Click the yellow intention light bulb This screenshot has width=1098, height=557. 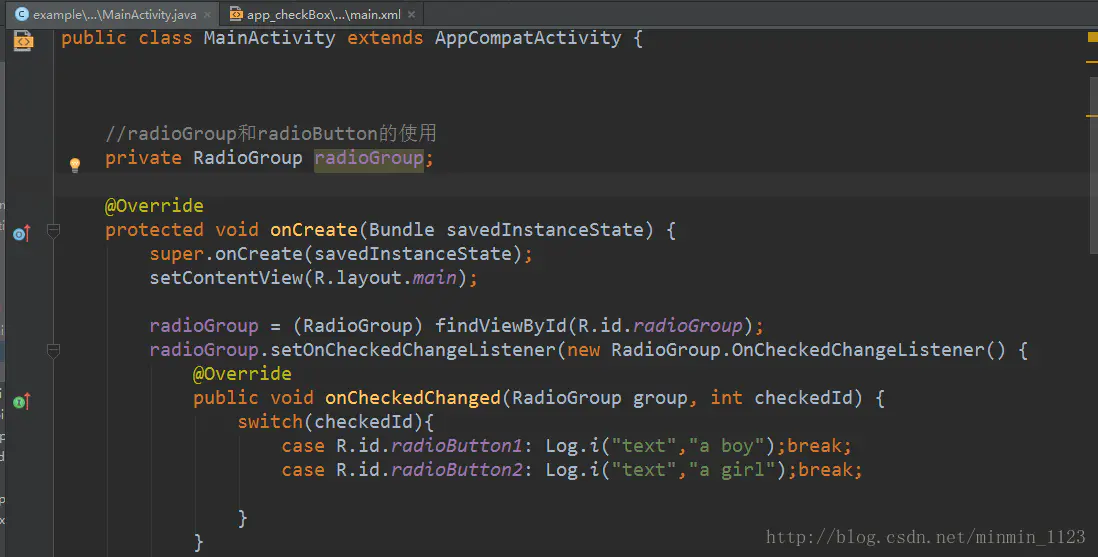click(x=75, y=165)
